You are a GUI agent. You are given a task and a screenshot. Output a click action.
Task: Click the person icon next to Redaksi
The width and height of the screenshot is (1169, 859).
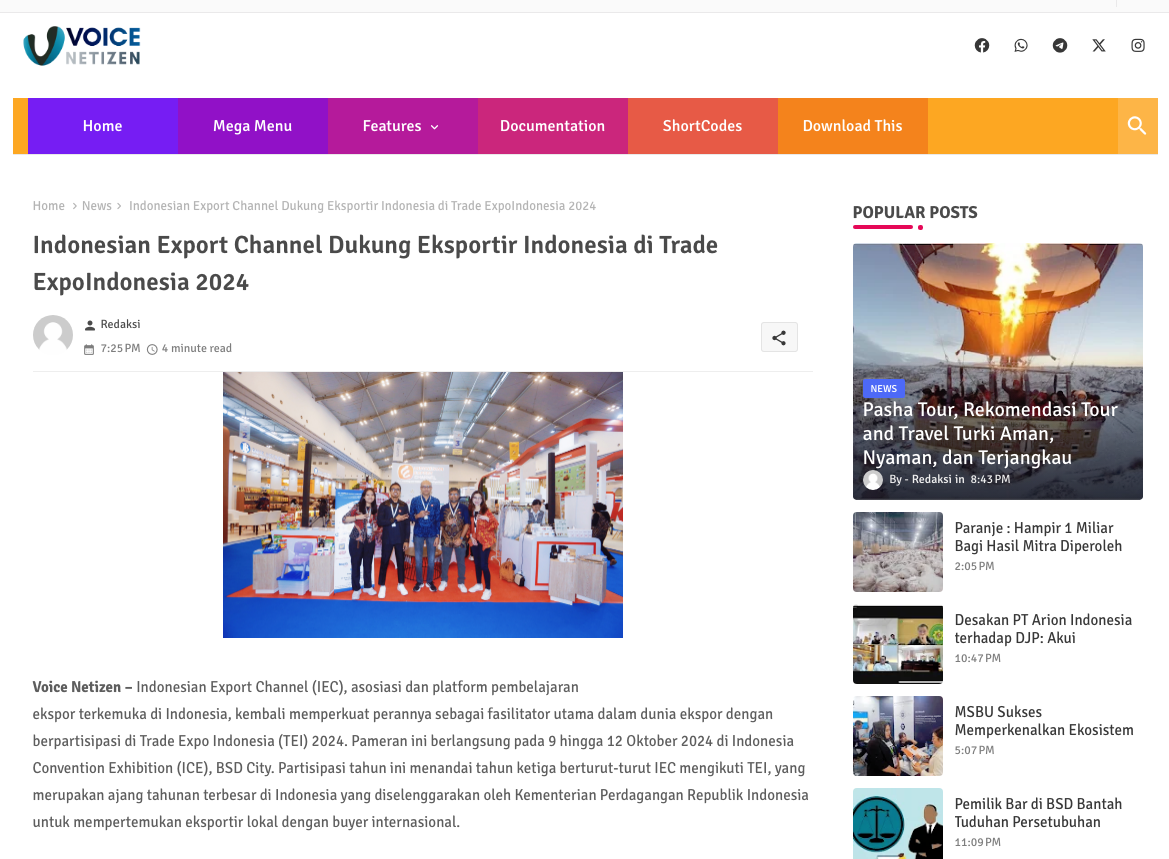(x=89, y=325)
